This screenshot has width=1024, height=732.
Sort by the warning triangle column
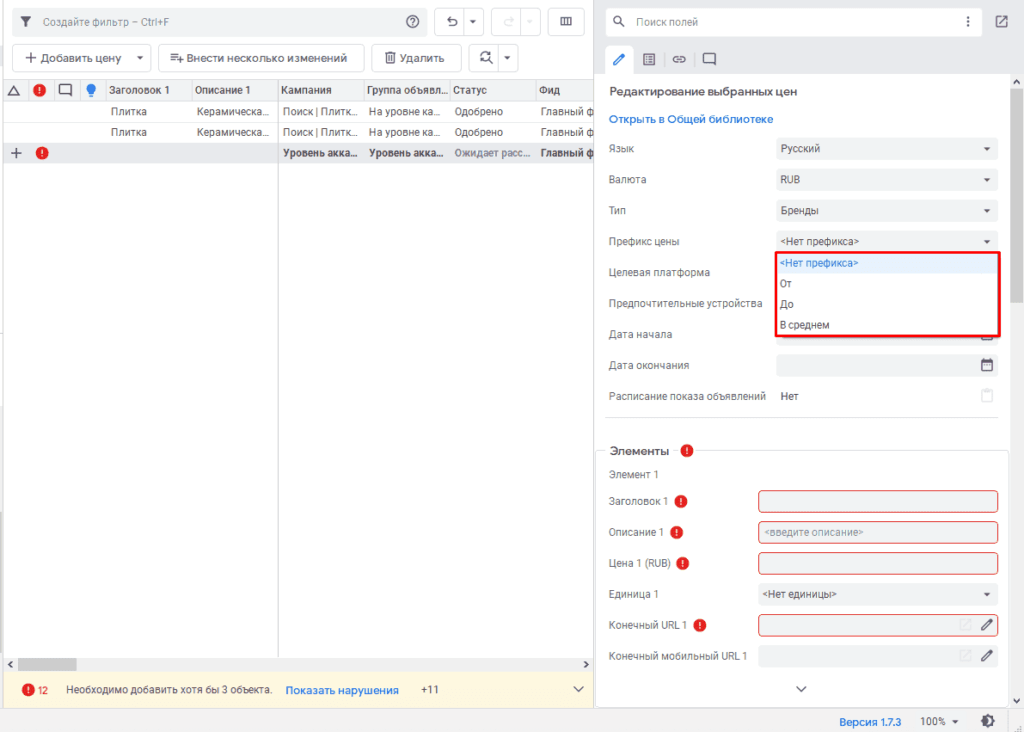[x=14, y=90]
